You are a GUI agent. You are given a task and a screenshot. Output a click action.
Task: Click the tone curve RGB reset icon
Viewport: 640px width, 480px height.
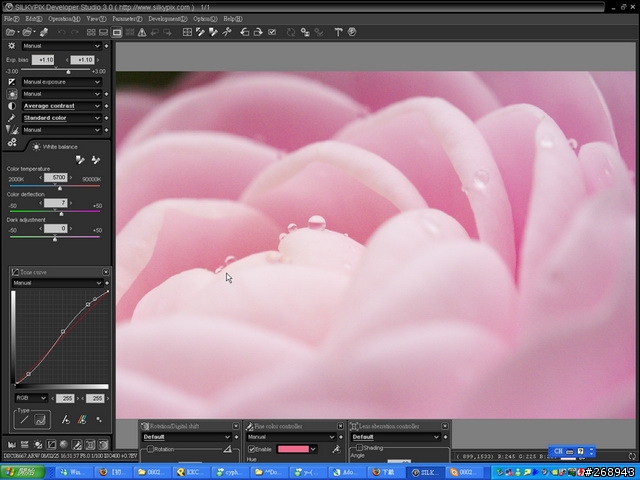(82, 420)
